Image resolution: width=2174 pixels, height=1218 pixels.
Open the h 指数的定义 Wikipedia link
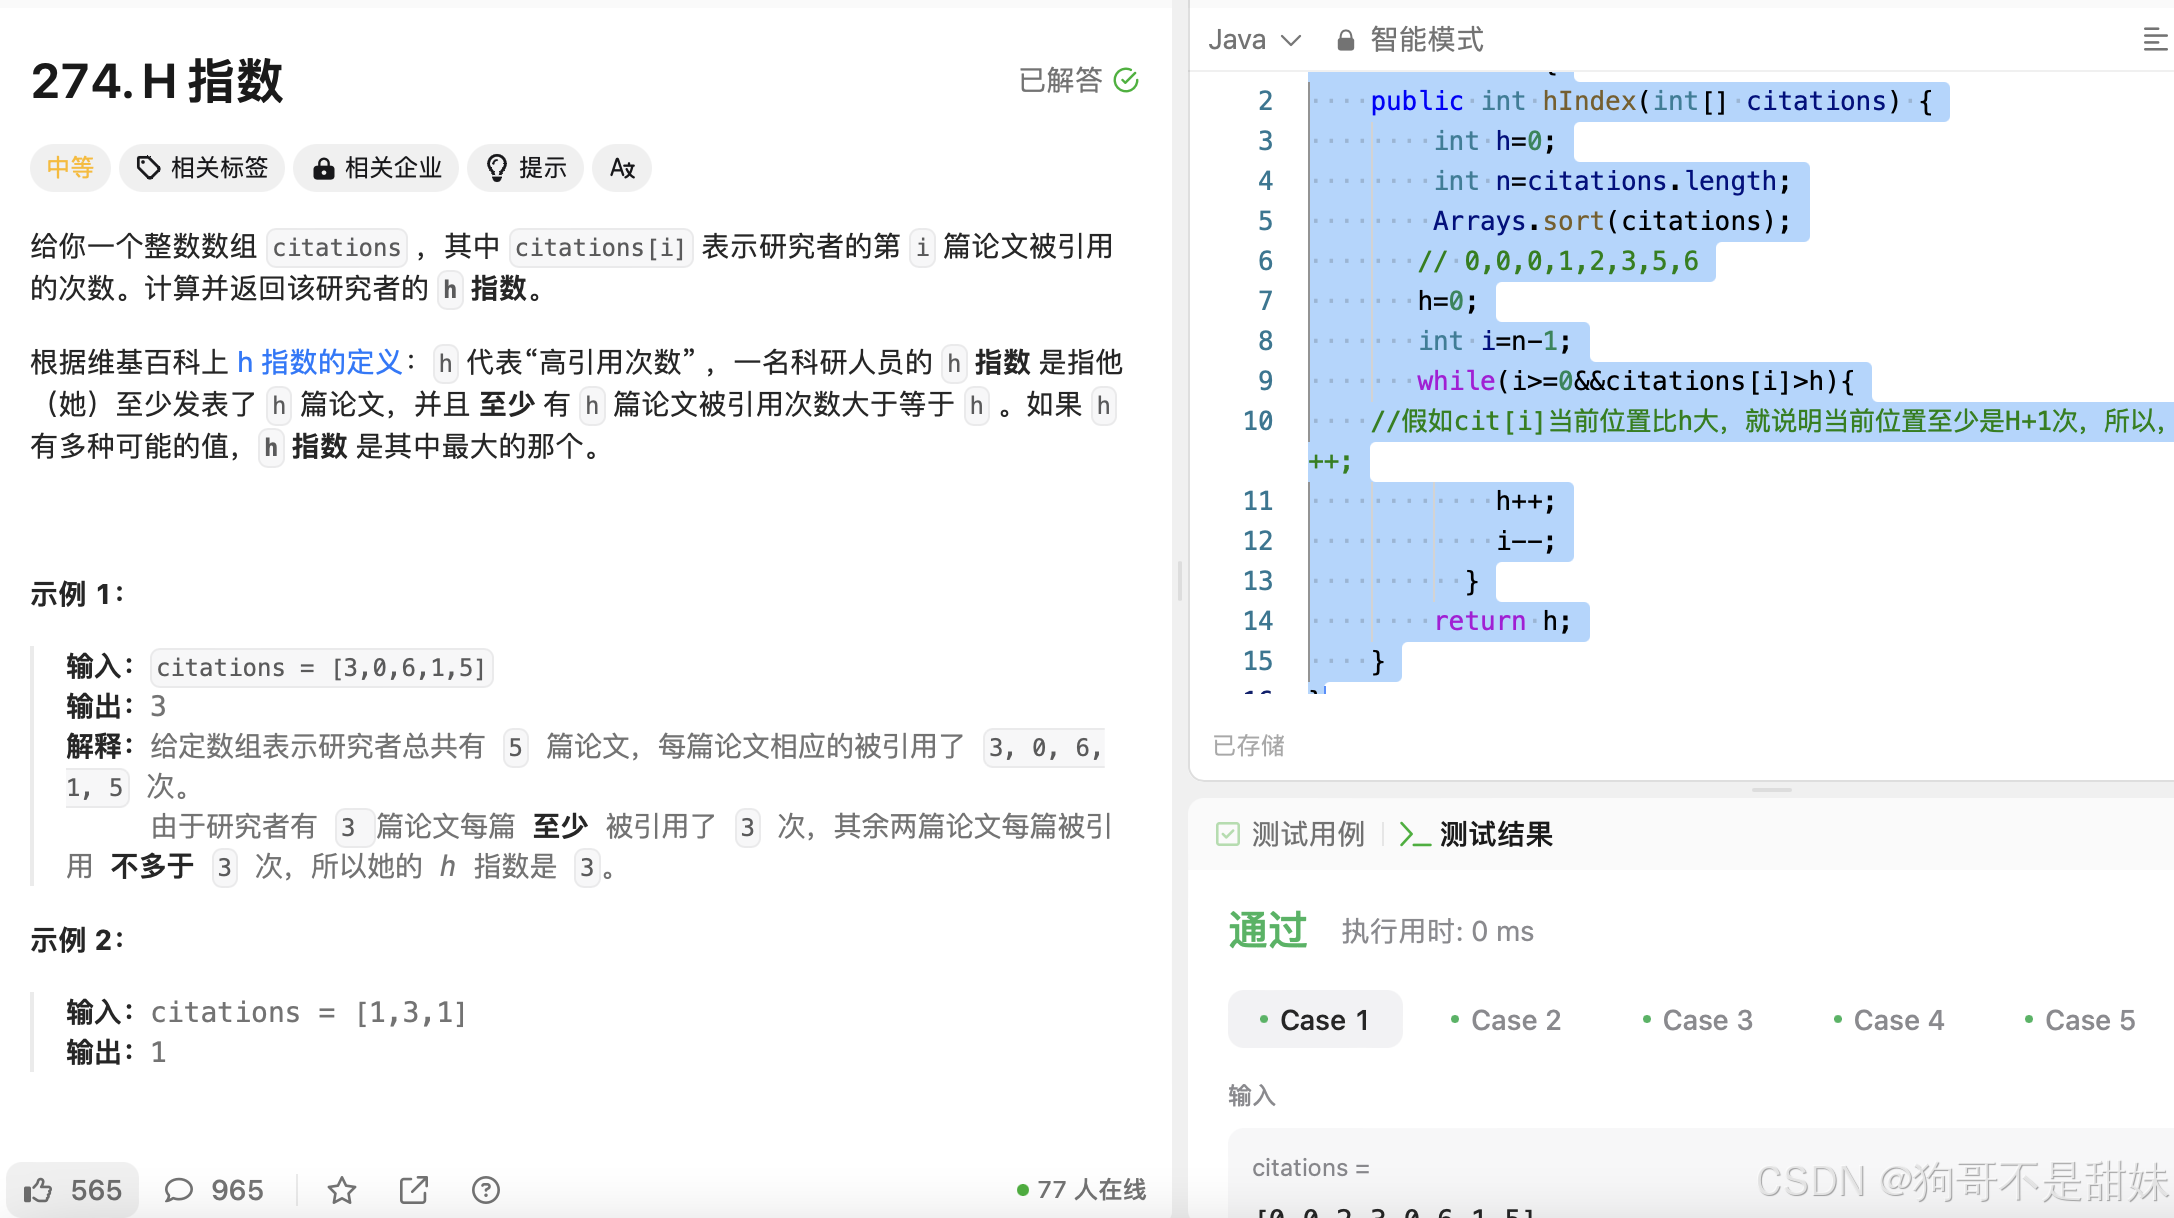319,362
